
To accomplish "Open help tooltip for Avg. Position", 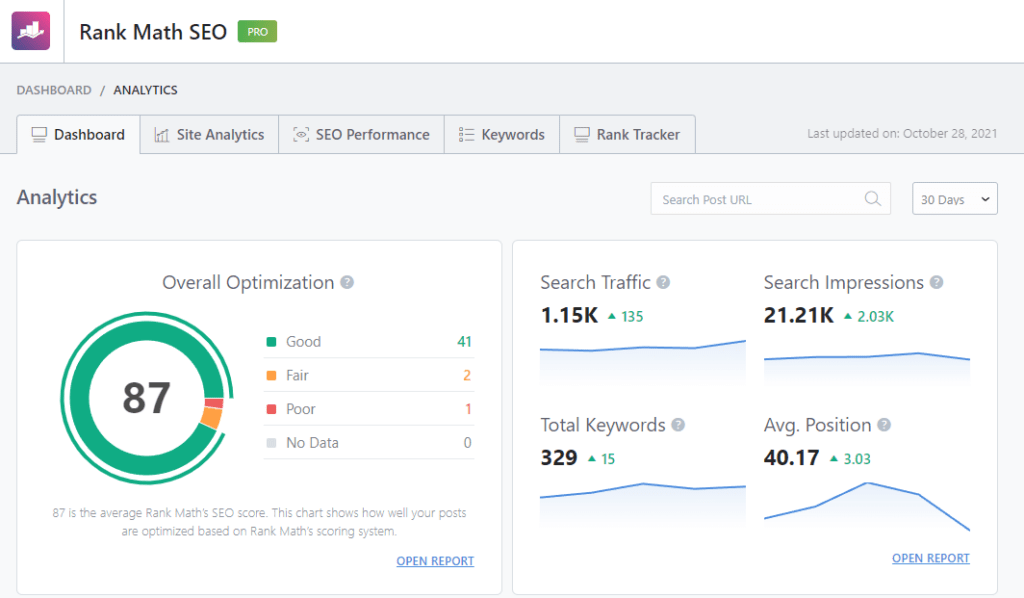I will [884, 425].
